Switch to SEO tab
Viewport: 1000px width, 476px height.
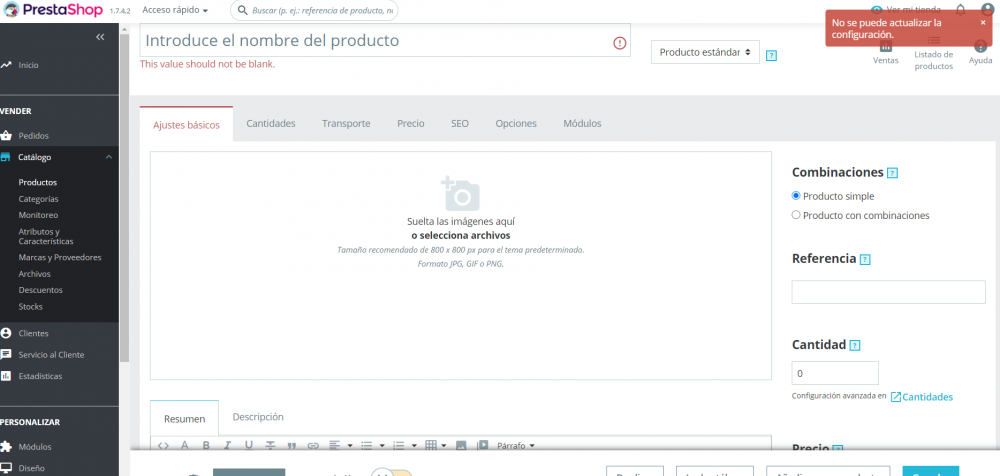pos(460,124)
